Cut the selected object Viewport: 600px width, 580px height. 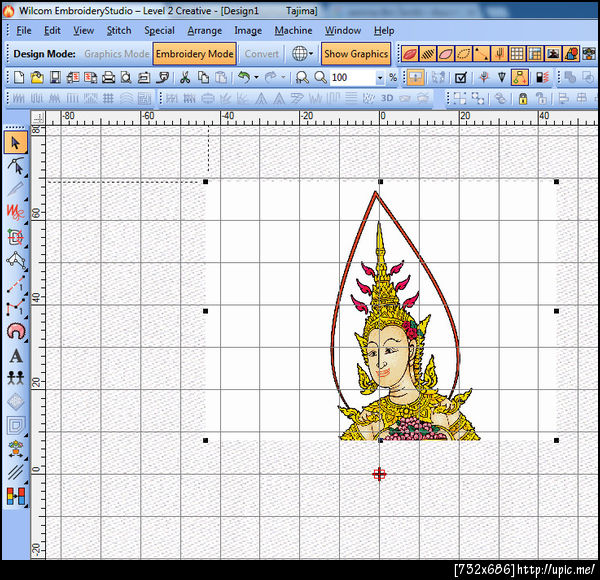click(x=185, y=78)
